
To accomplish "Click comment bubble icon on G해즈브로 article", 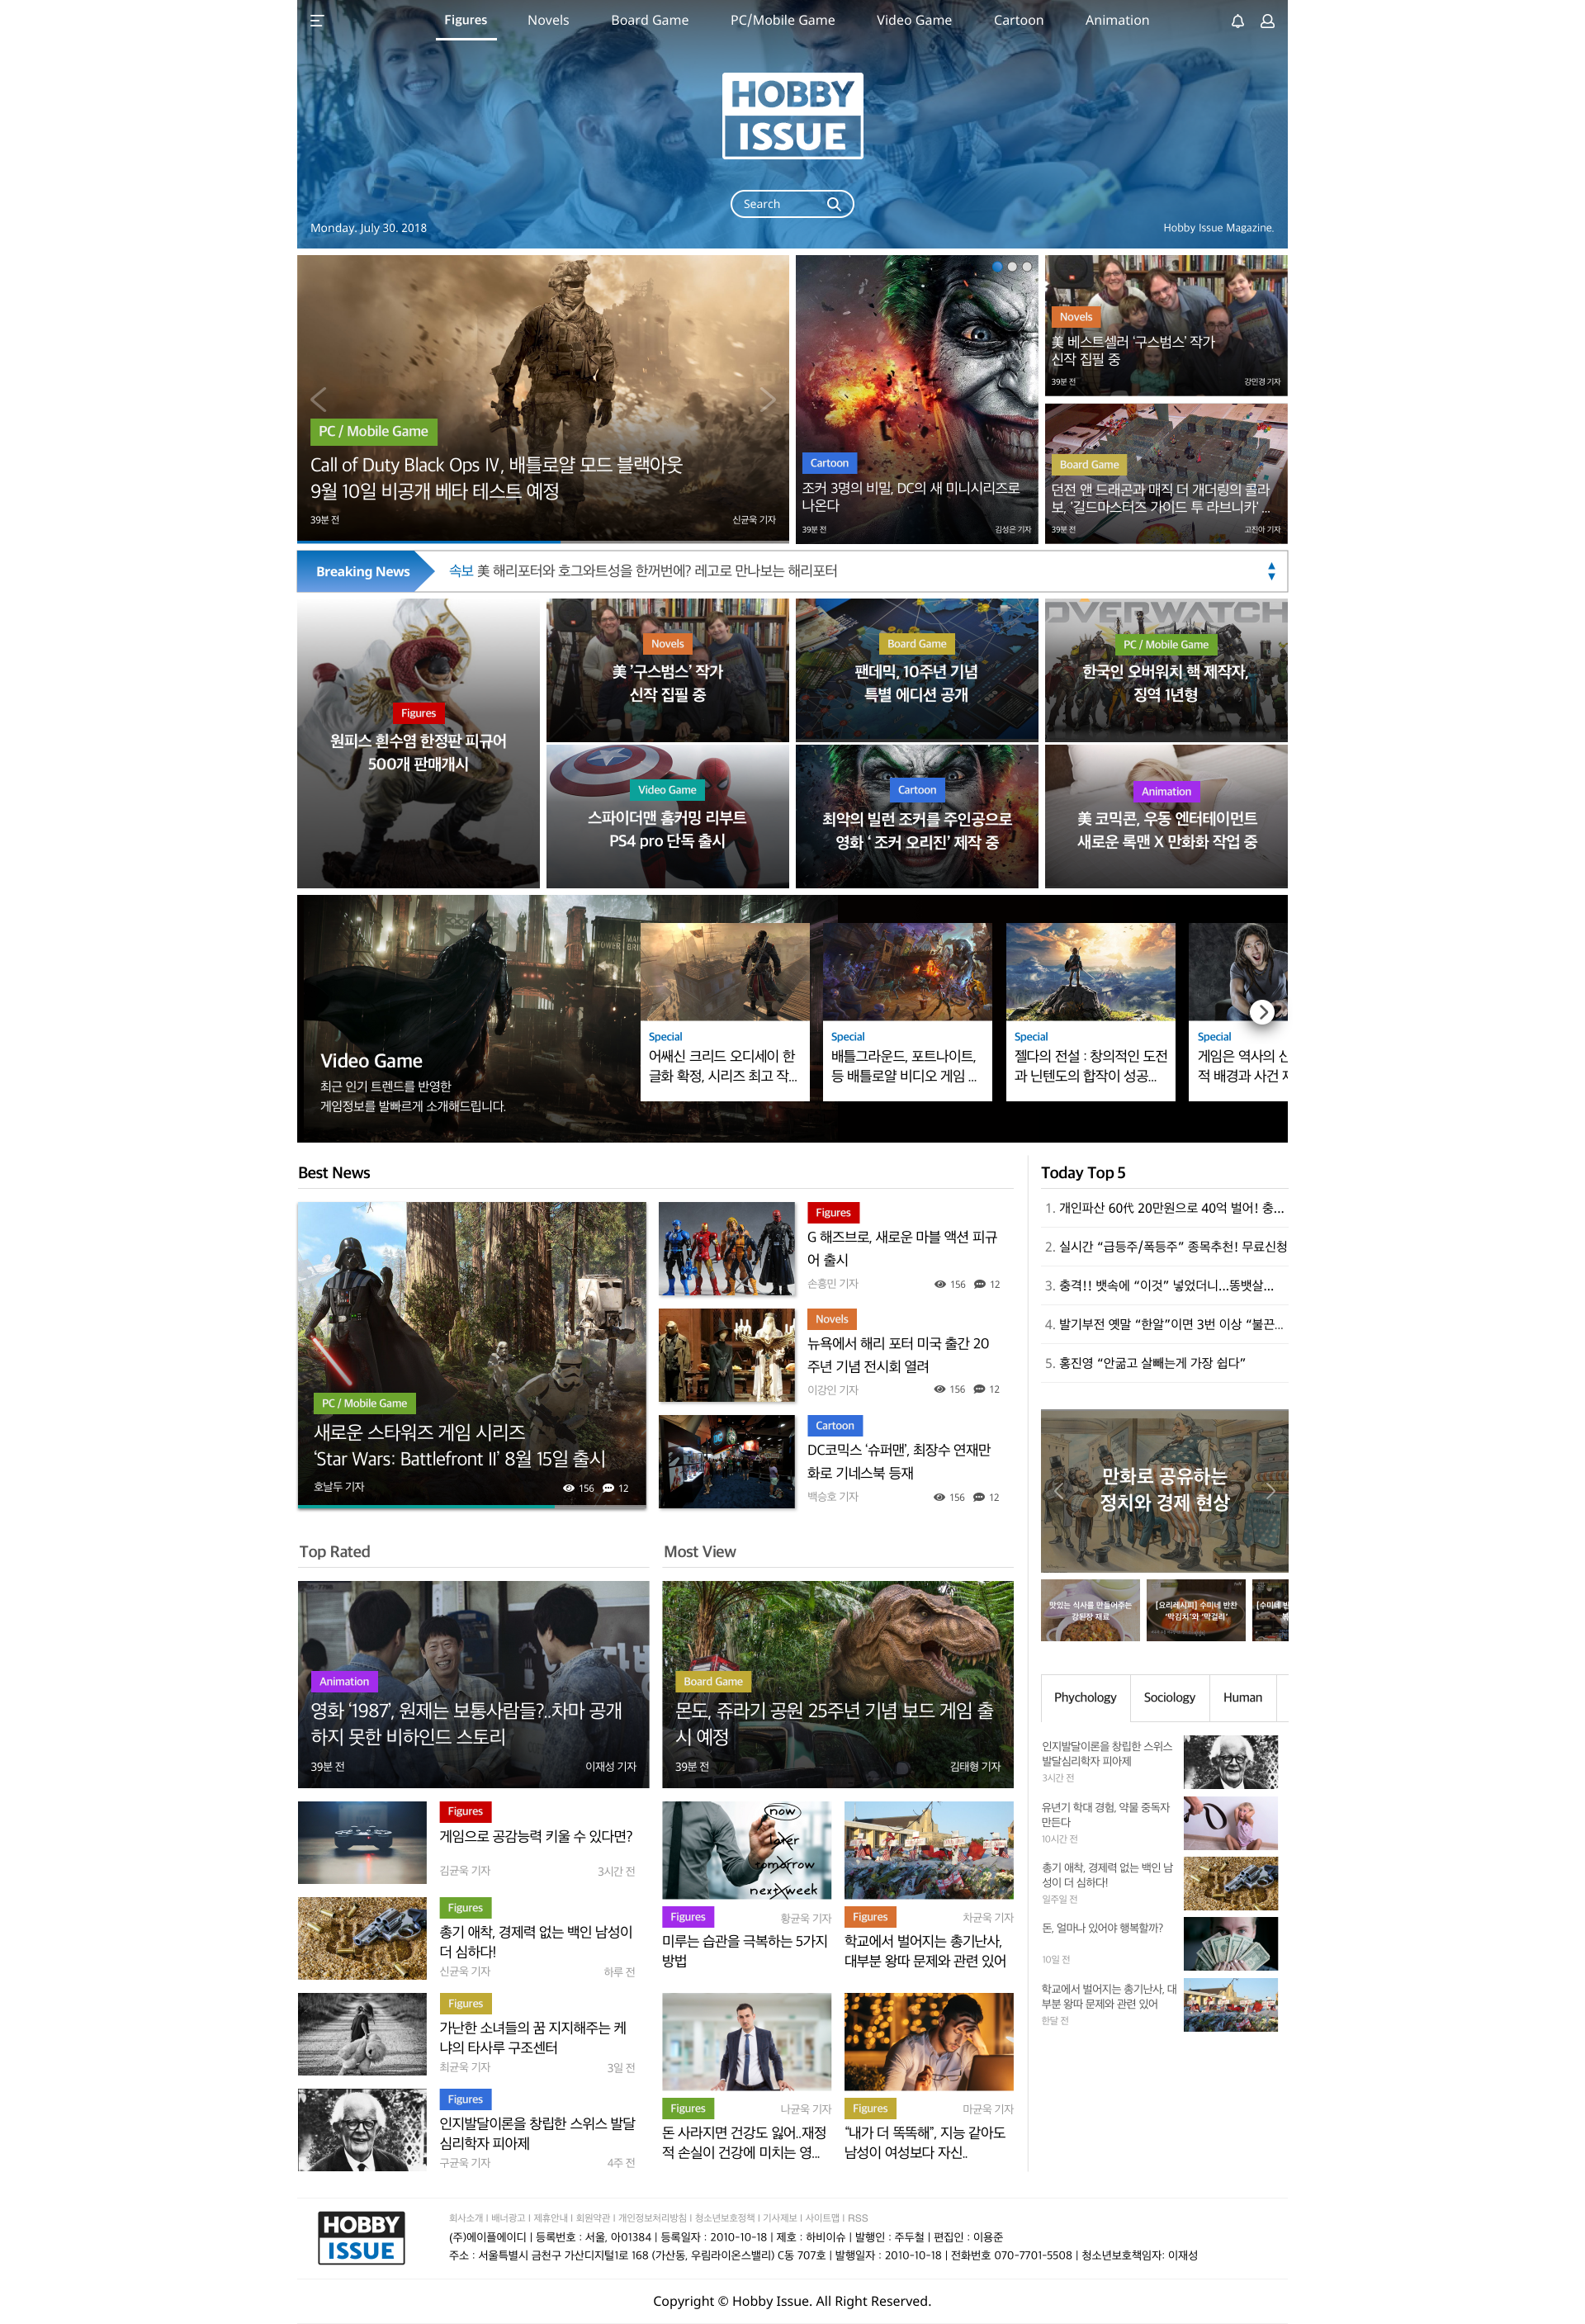I will [x=980, y=1284].
